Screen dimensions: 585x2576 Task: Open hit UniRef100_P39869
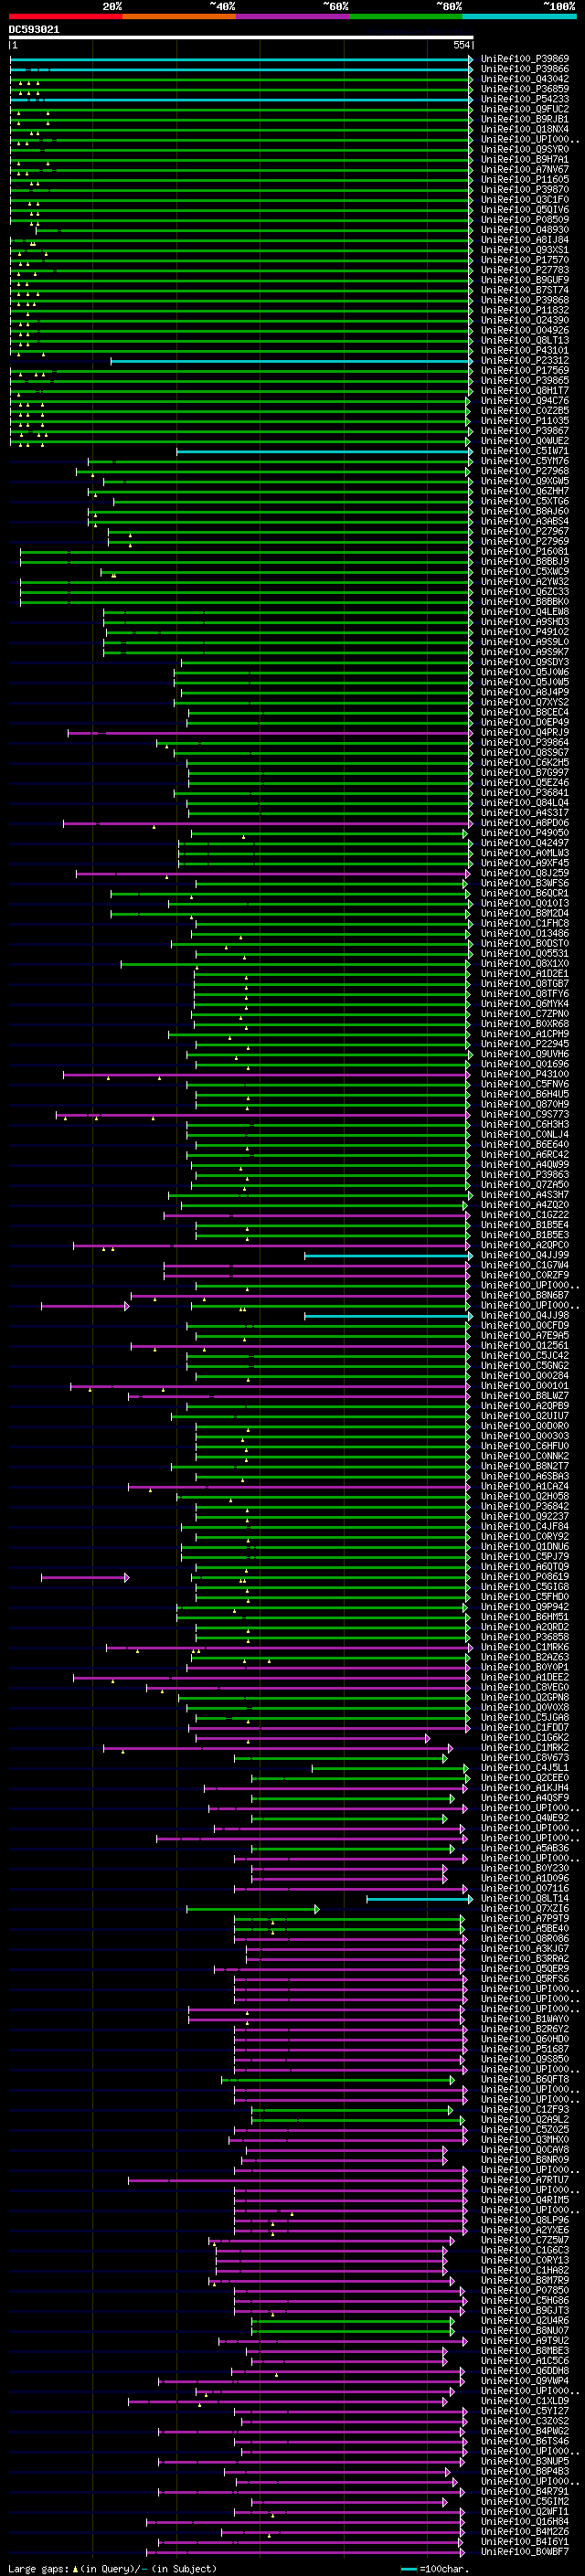pos(525,59)
